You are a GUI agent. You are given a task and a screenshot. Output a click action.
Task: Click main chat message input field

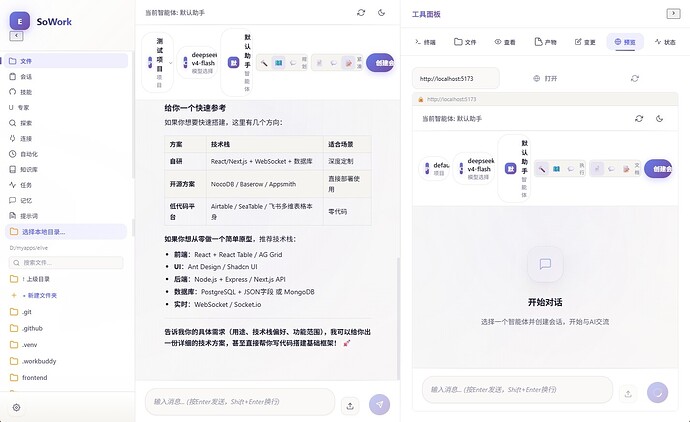[240, 401]
